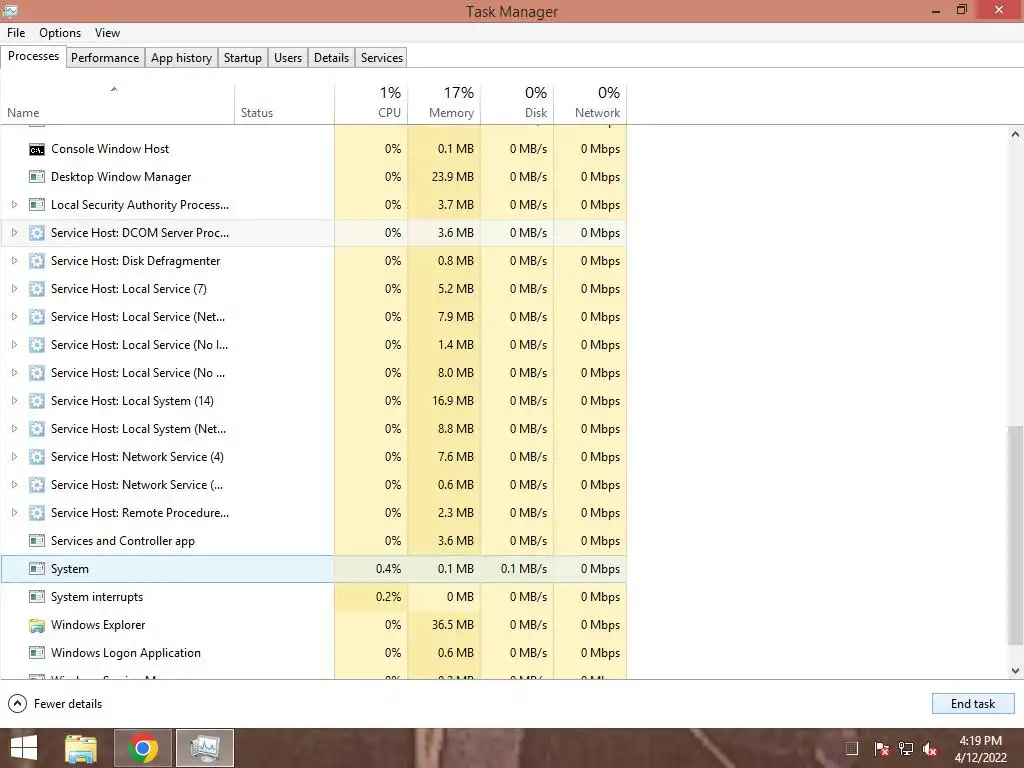
Task: Open File Explorer from the taskbar
Action: click(81, 748)
